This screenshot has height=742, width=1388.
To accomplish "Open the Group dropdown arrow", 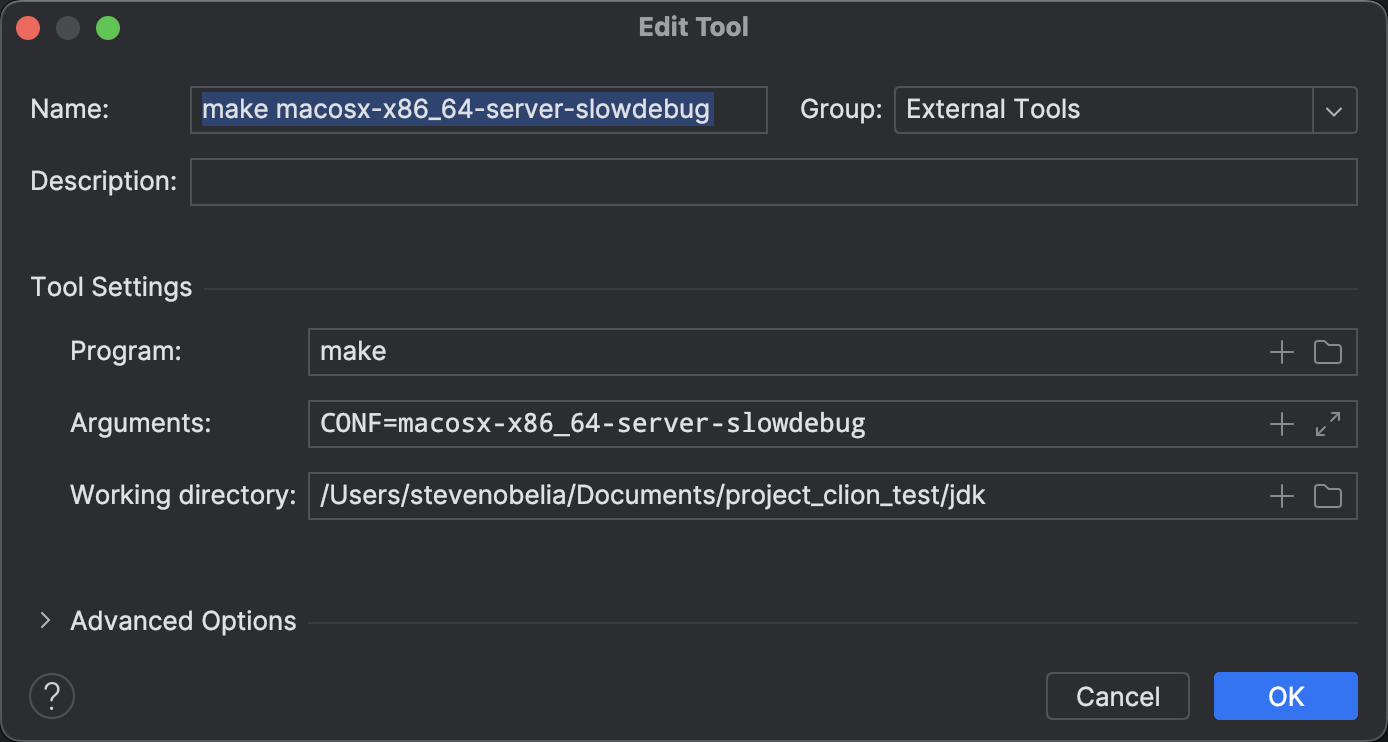I will (x=1334, y=110).
